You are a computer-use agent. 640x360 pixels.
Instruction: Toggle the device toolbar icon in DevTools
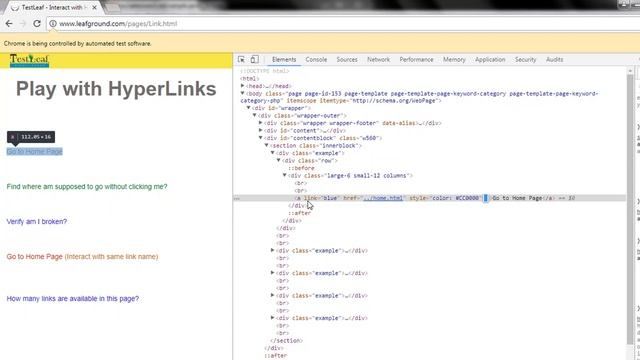pyautogui.click(x=254, y=60)
